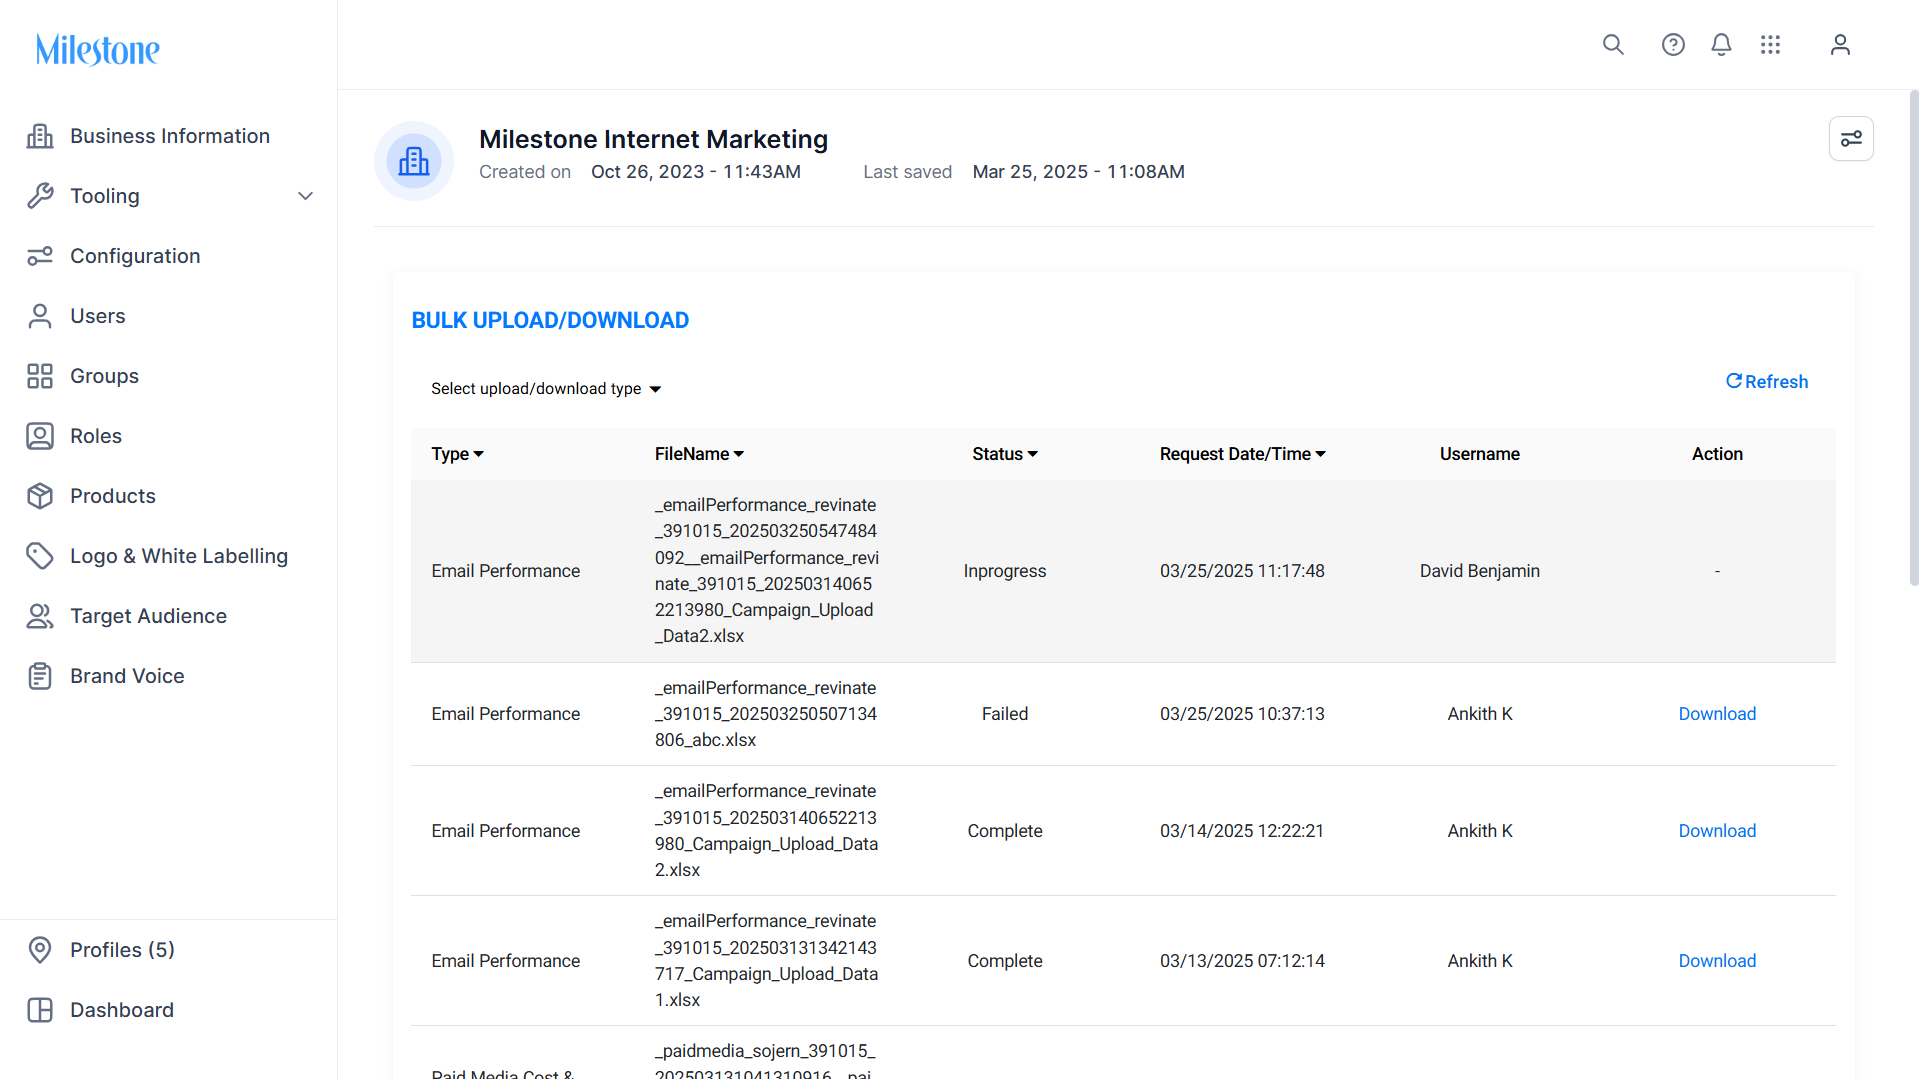Image resolution: width=1919 pixels, height=1079 pixels.
Task: Download the 03/13/2025 Campaign_Upload_Data1 file
Action: [x=1717, y=961]
